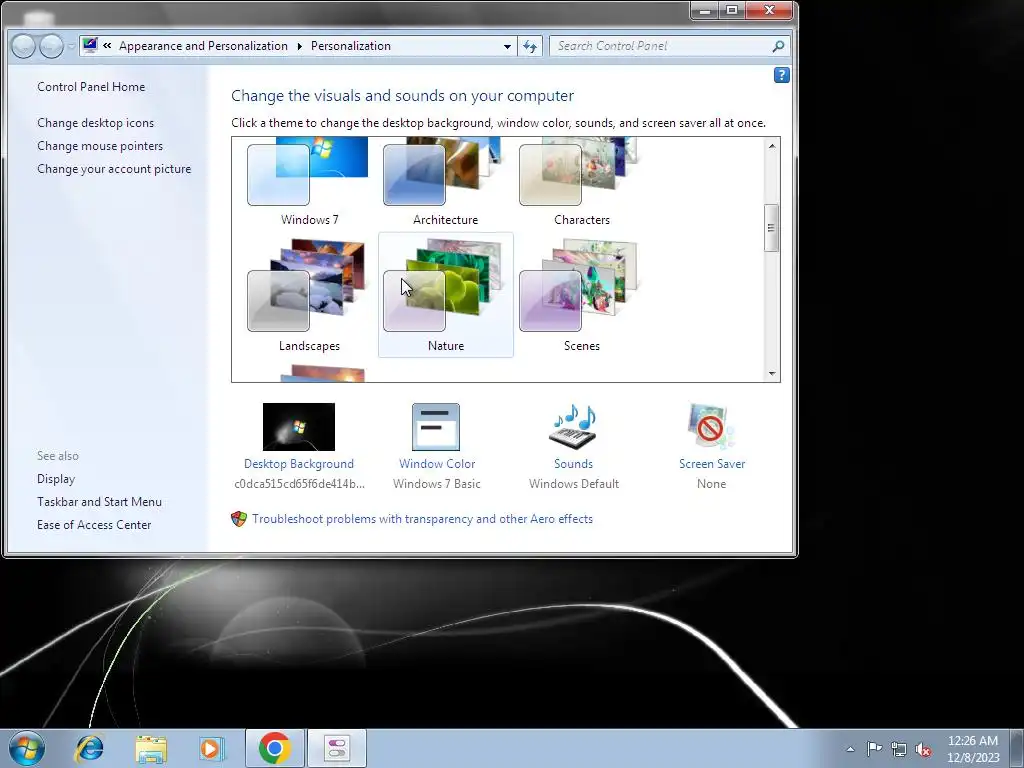
Task: Close the Personalization window
Action: (769, 10)
